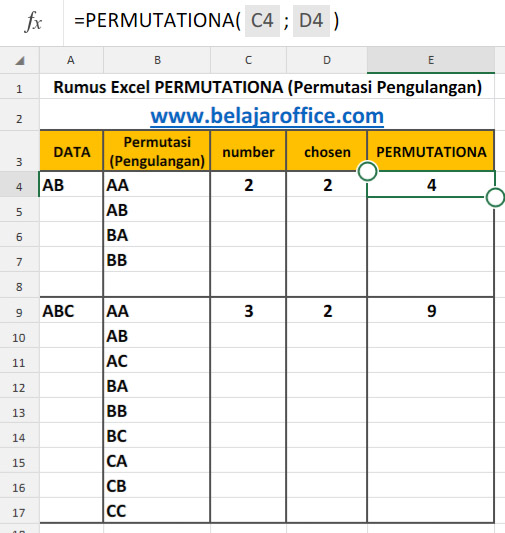This screenshot has height=533, width=505.
Task: Click cell B17 containing CC
Action: point(157,511)
